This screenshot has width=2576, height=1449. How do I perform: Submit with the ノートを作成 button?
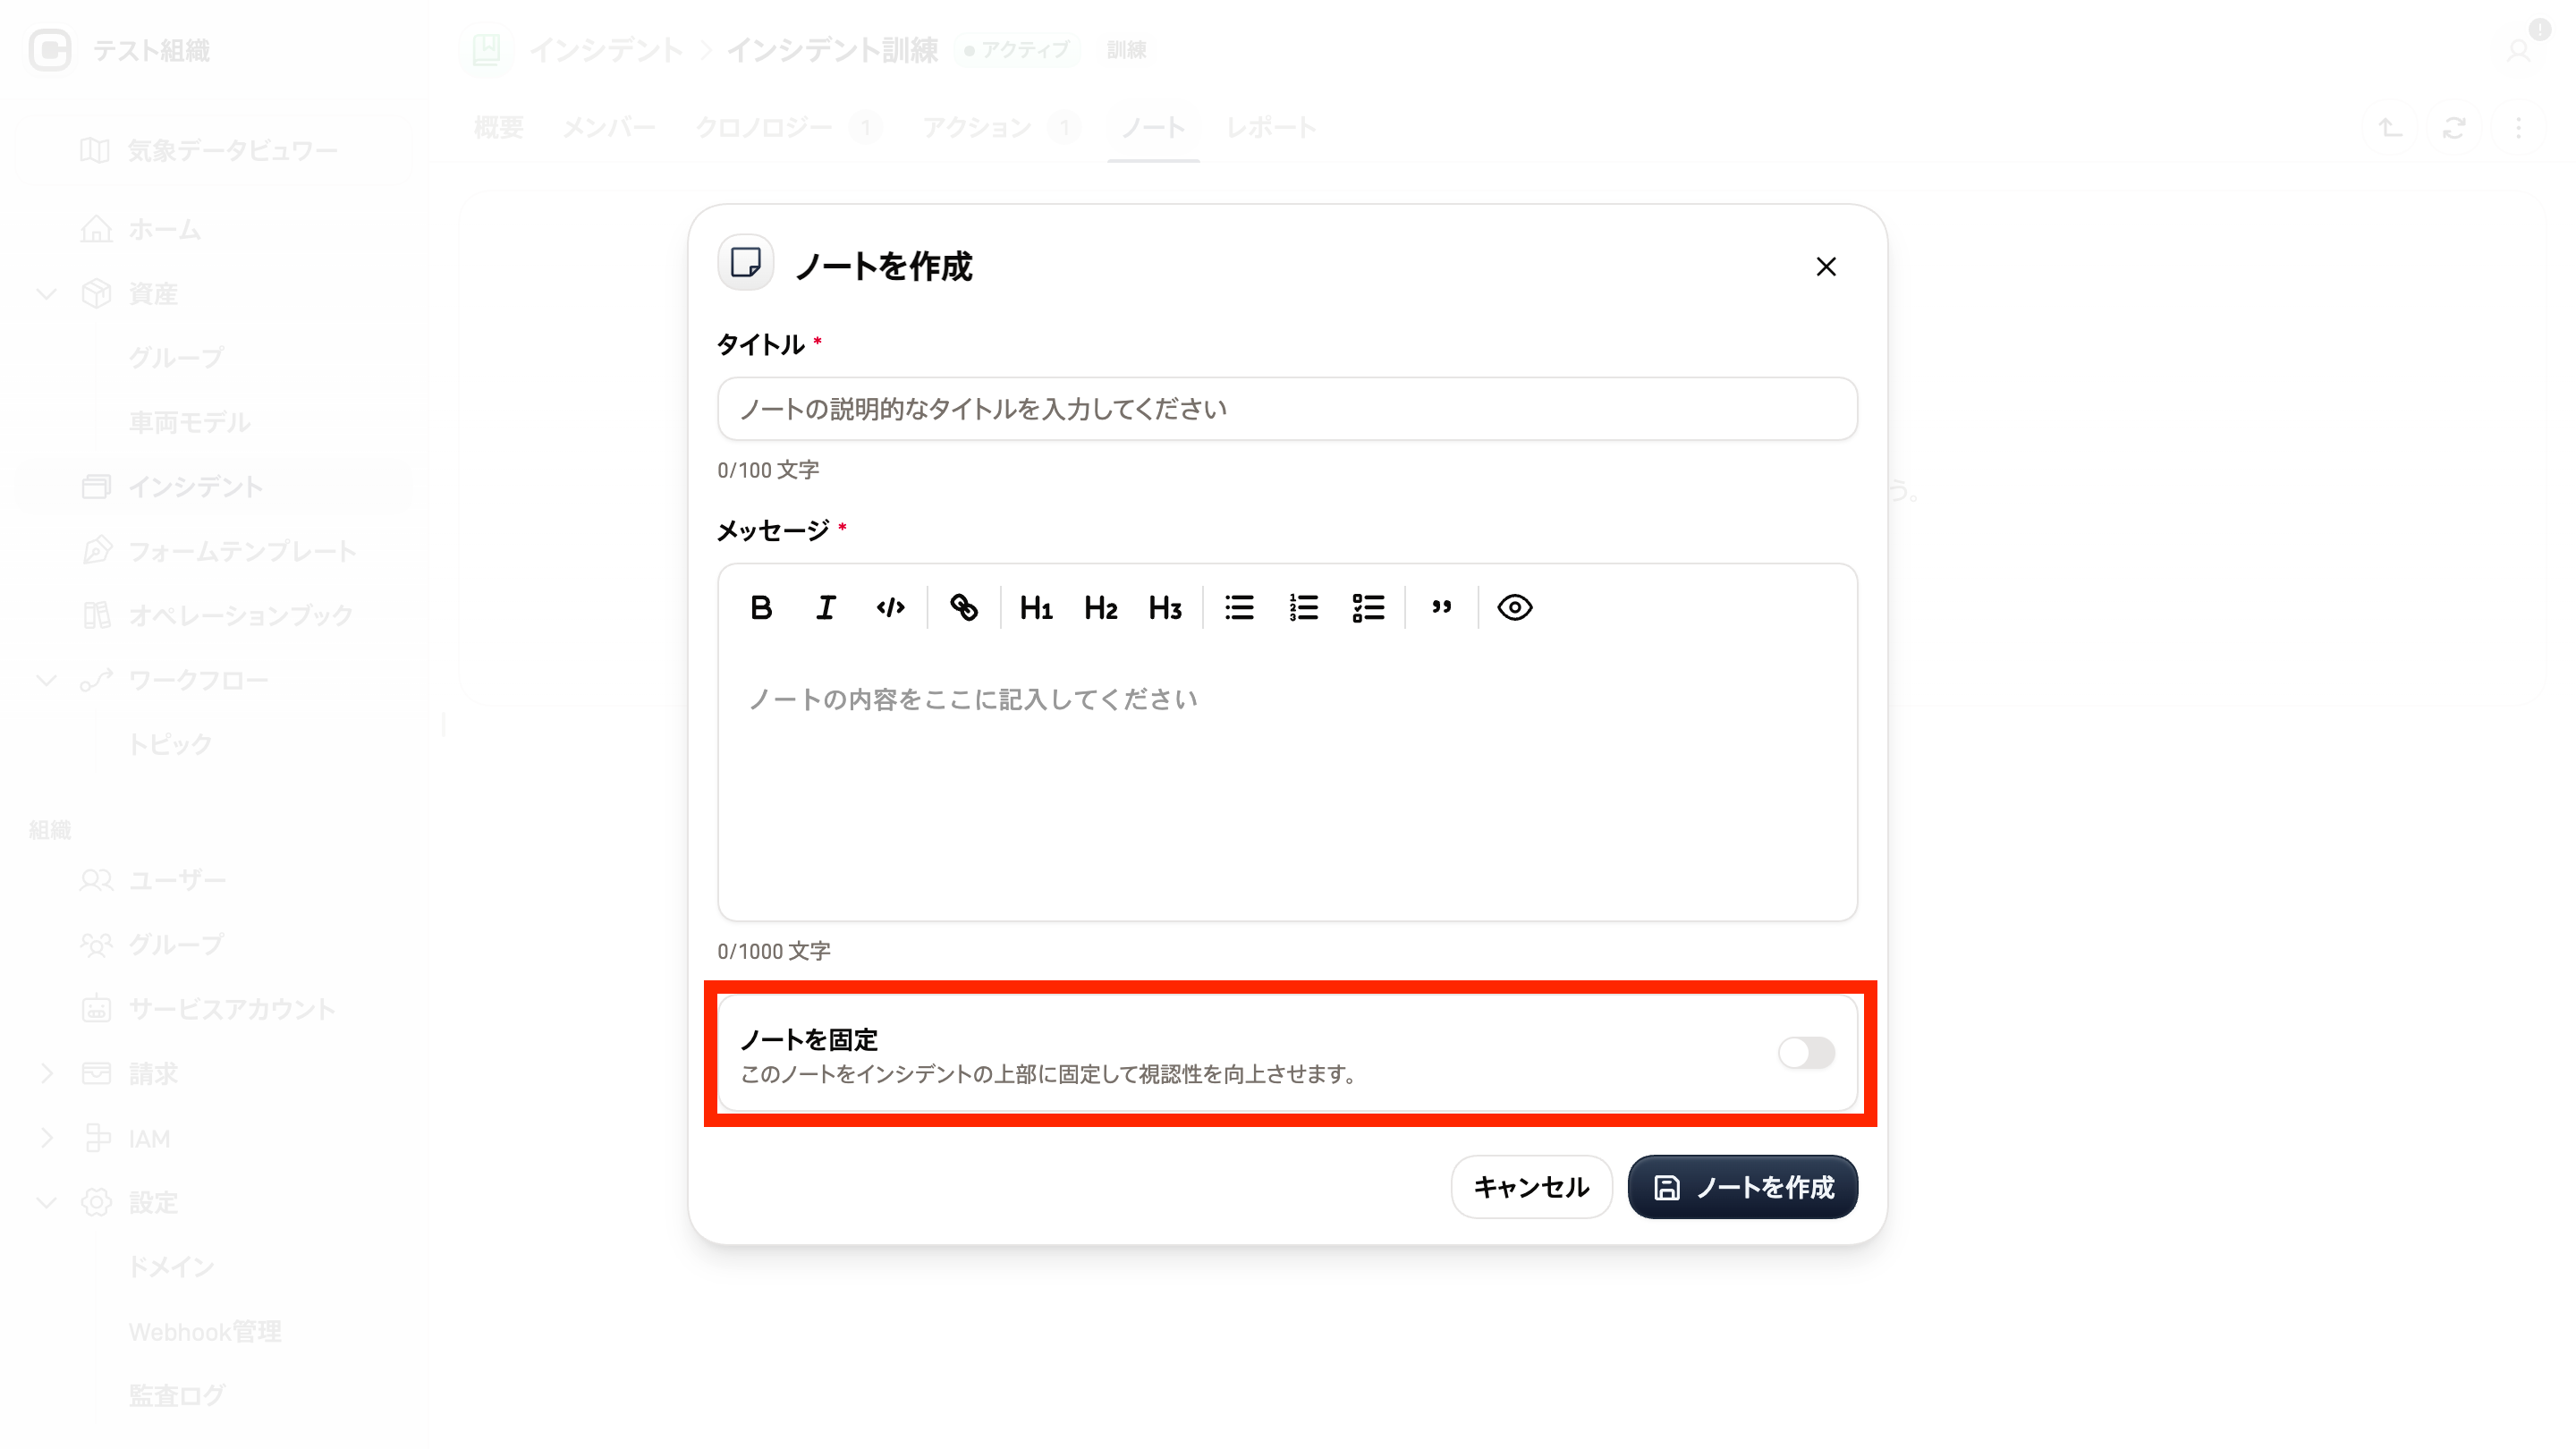pyautogui.click(x=1742, y=1187)
